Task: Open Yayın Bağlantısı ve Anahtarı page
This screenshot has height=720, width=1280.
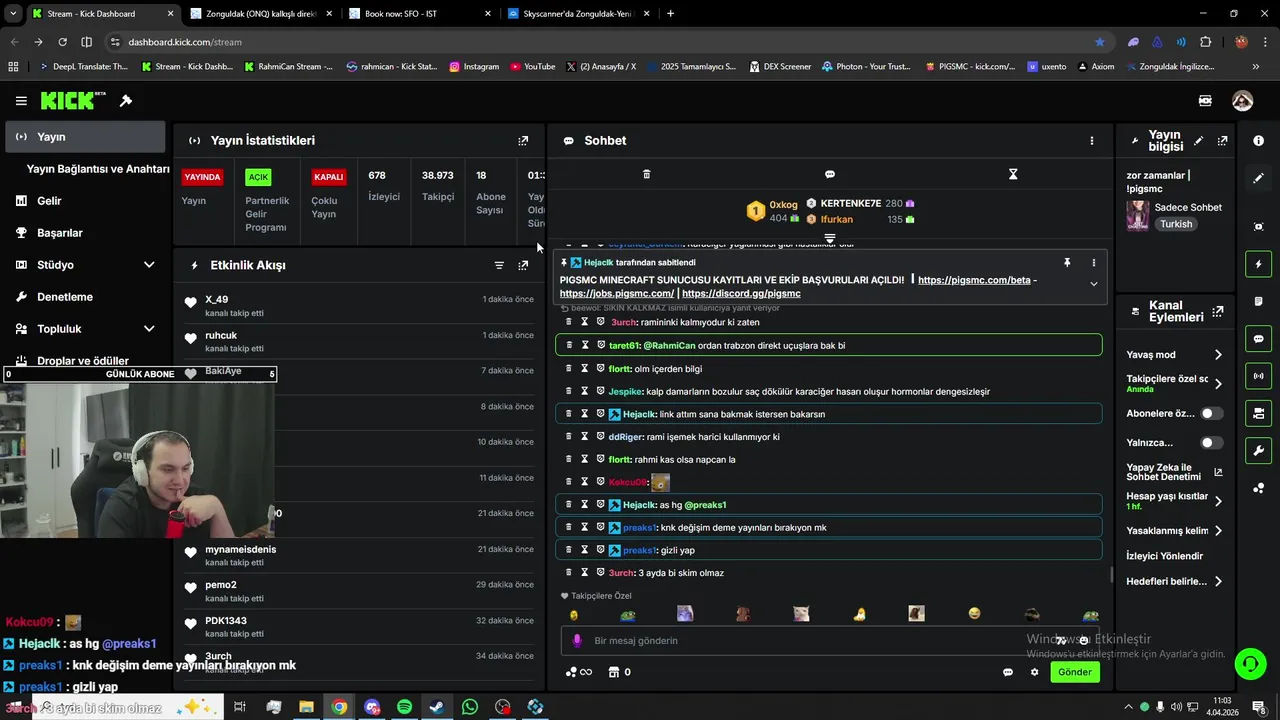Action: click(x=98, y=169)
